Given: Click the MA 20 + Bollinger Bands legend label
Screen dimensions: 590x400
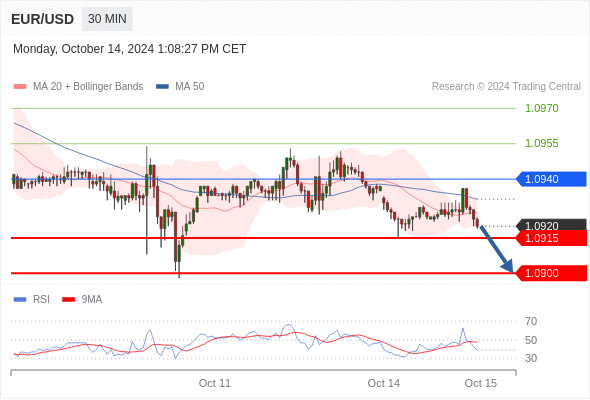Looking at the screenshot, I should tap(88, 87).
